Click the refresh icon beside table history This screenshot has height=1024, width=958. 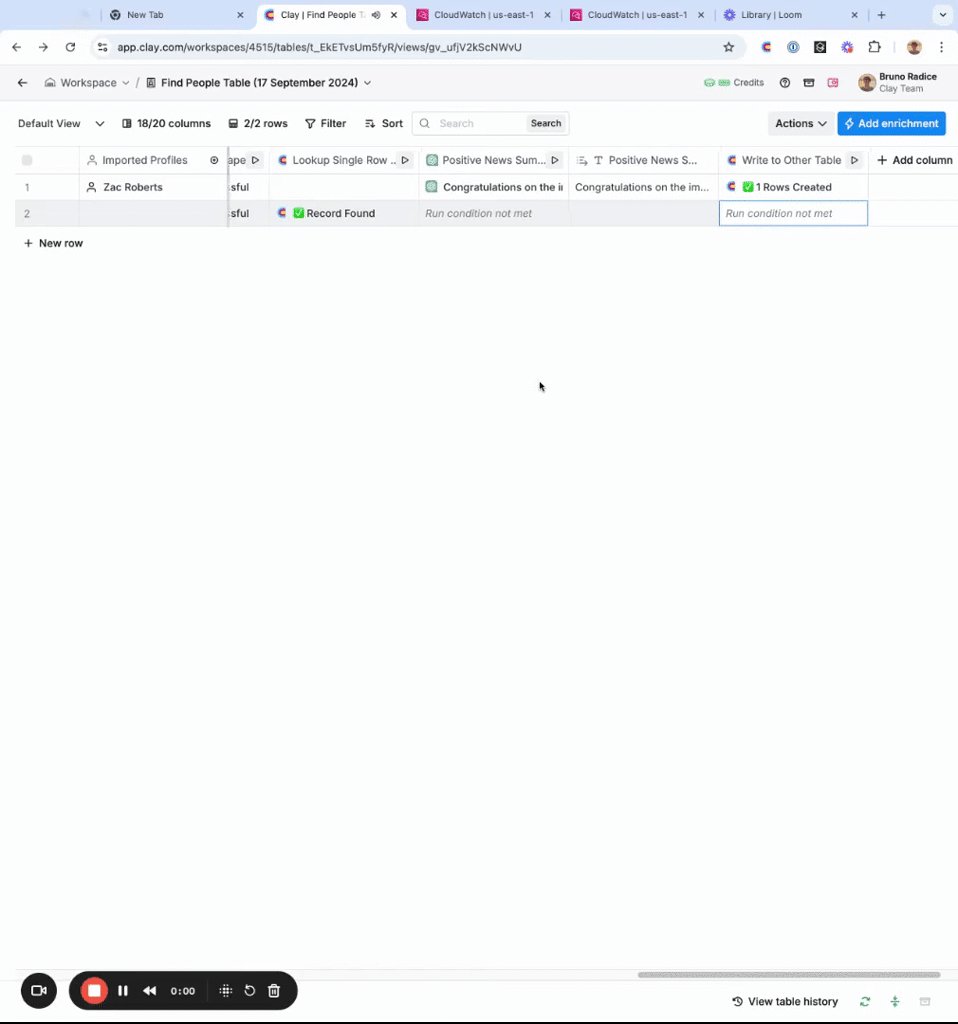pyautogui.click(x=865, y=1001)
